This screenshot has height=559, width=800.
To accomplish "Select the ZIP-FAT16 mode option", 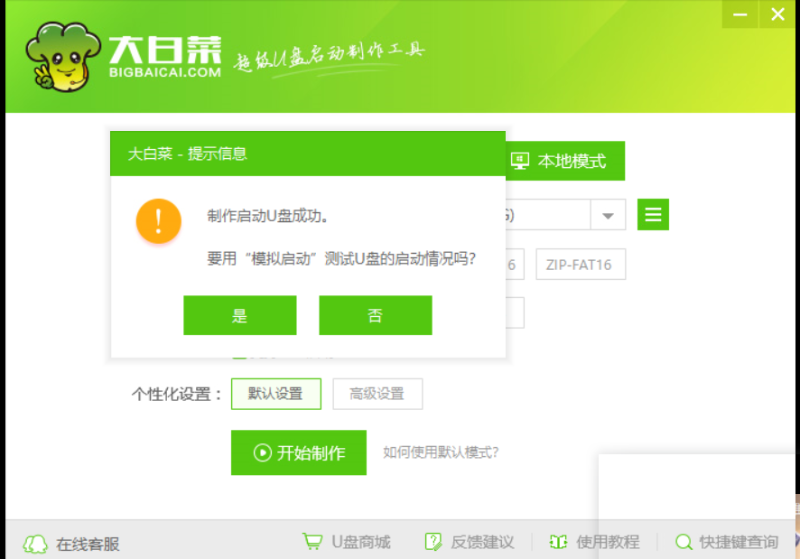I will pos(581,264).
